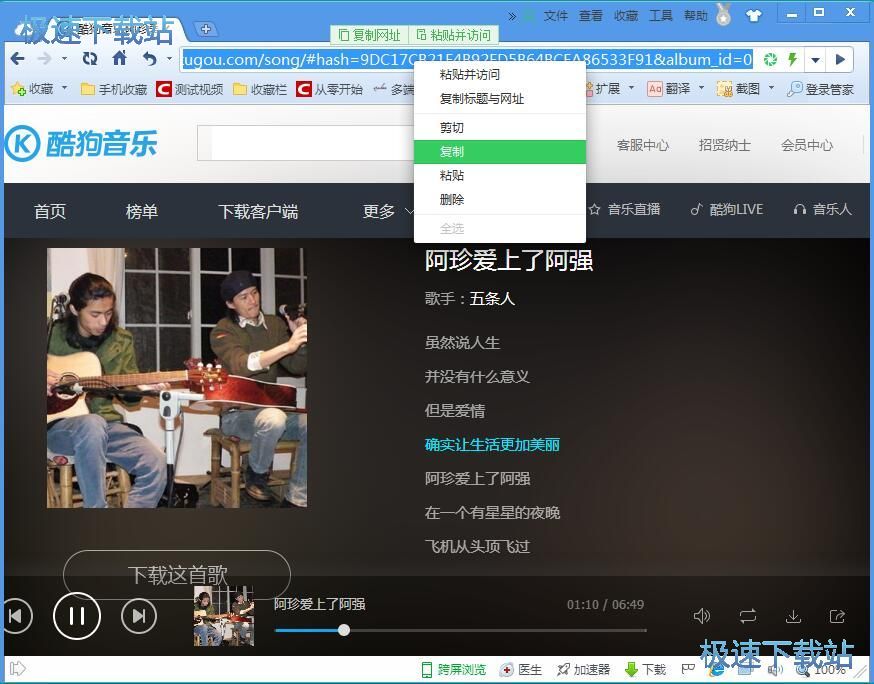Click the green compatibility mode icon in address bar

[770, 59]
